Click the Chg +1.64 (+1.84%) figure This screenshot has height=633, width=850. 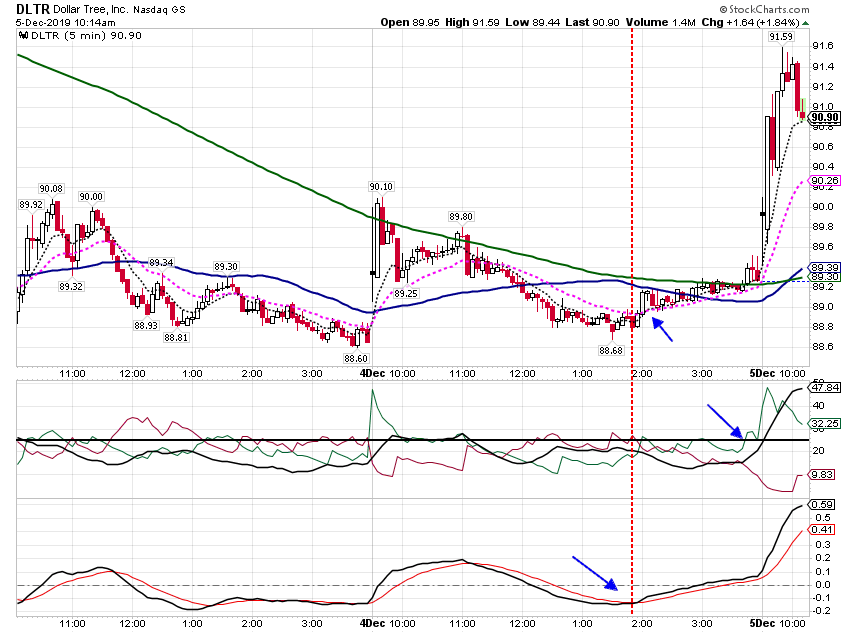[750, 22]
